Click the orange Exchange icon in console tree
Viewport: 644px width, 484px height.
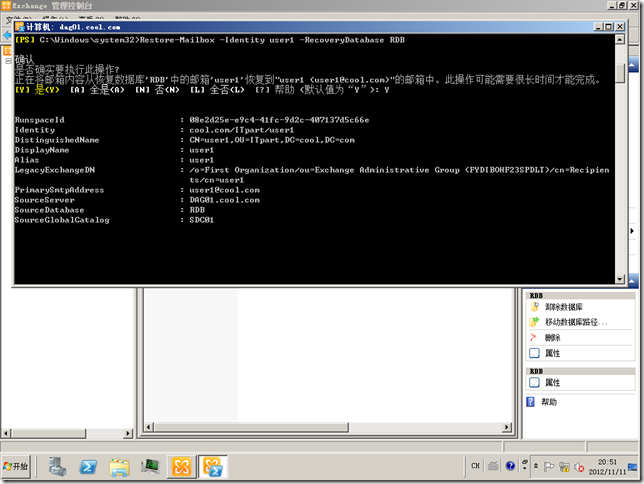7,51
